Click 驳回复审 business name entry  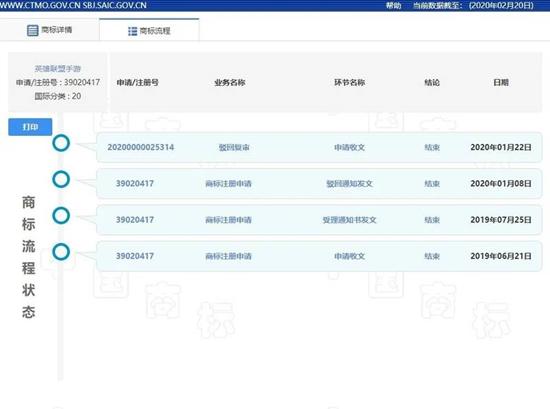(x=234, y=147)
